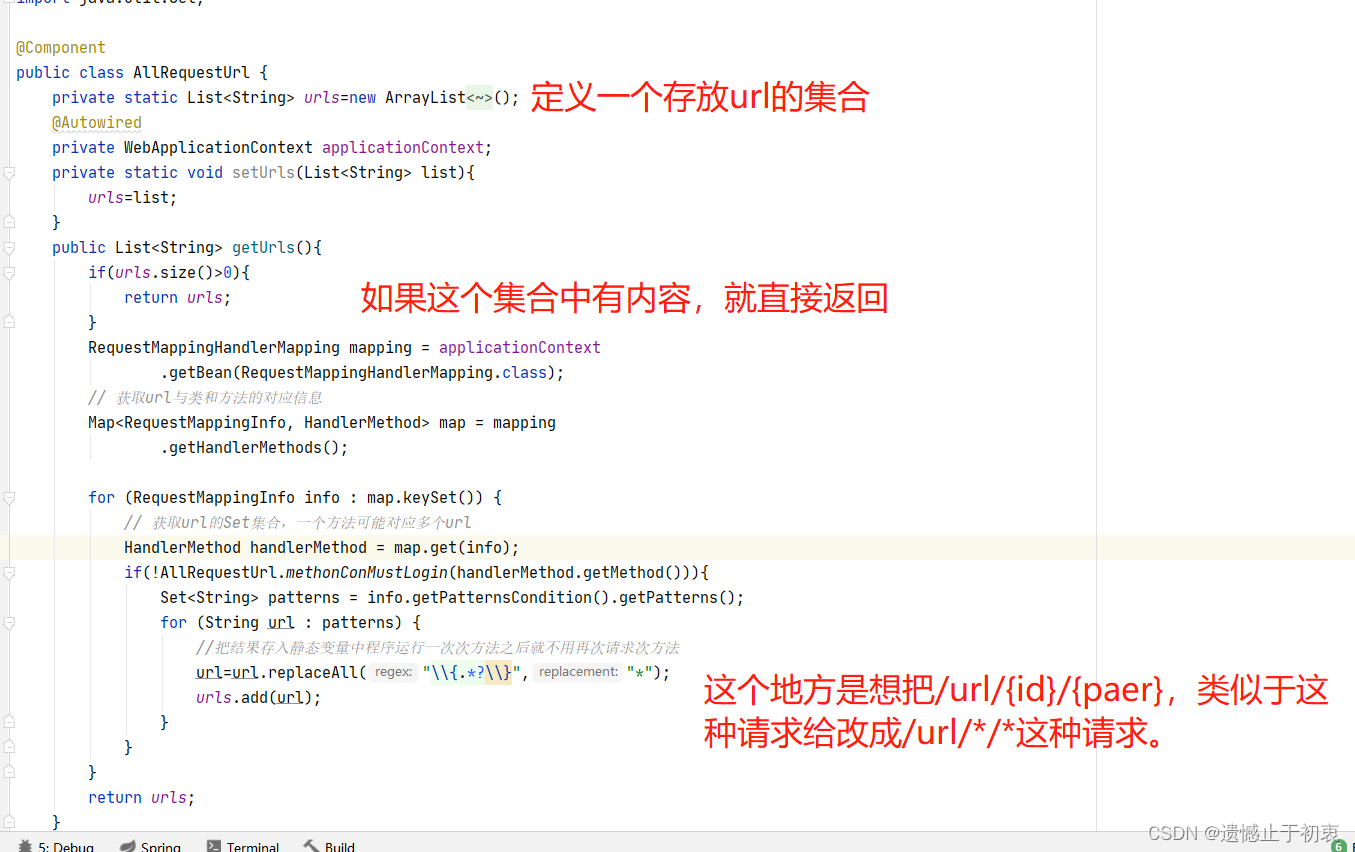Click urls.add(url); statement

[x=259, y=698]
